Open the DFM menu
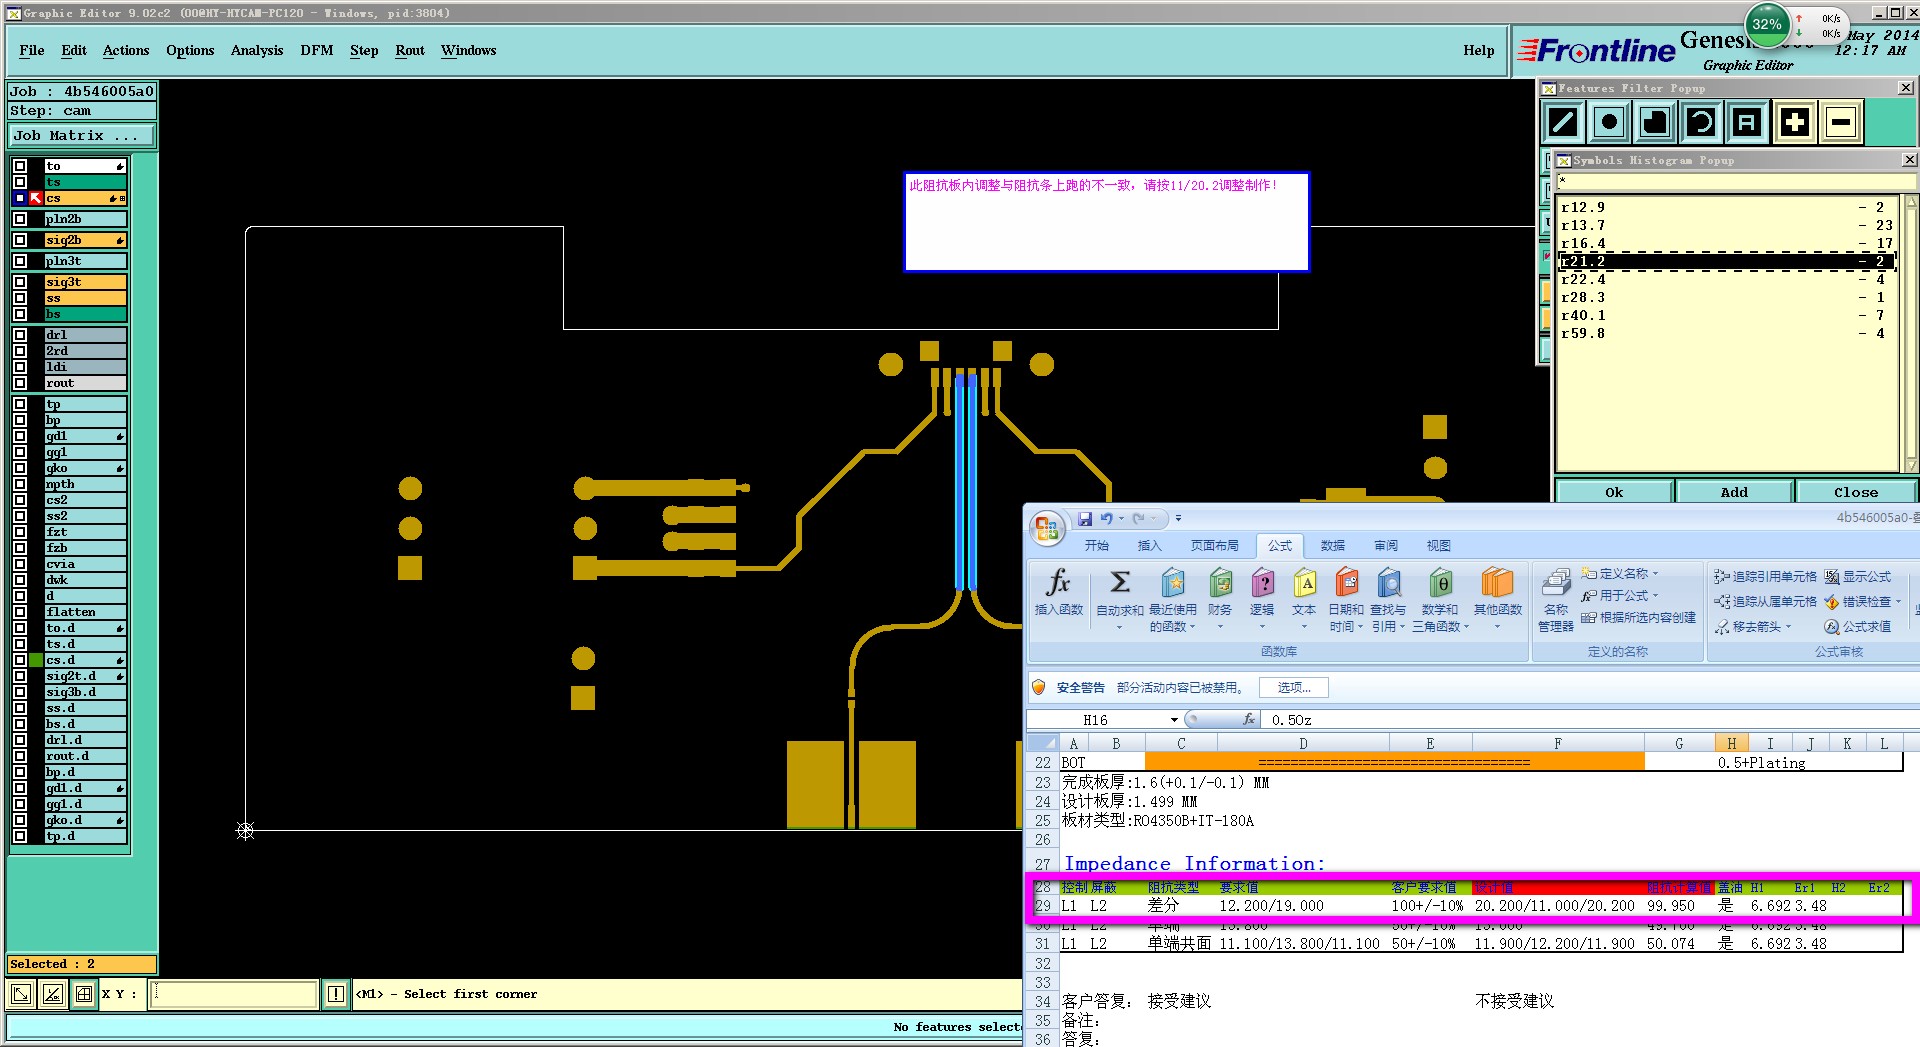This screenshot has height=1047, width=1920. pyautogui.click(x=317, y=51)
